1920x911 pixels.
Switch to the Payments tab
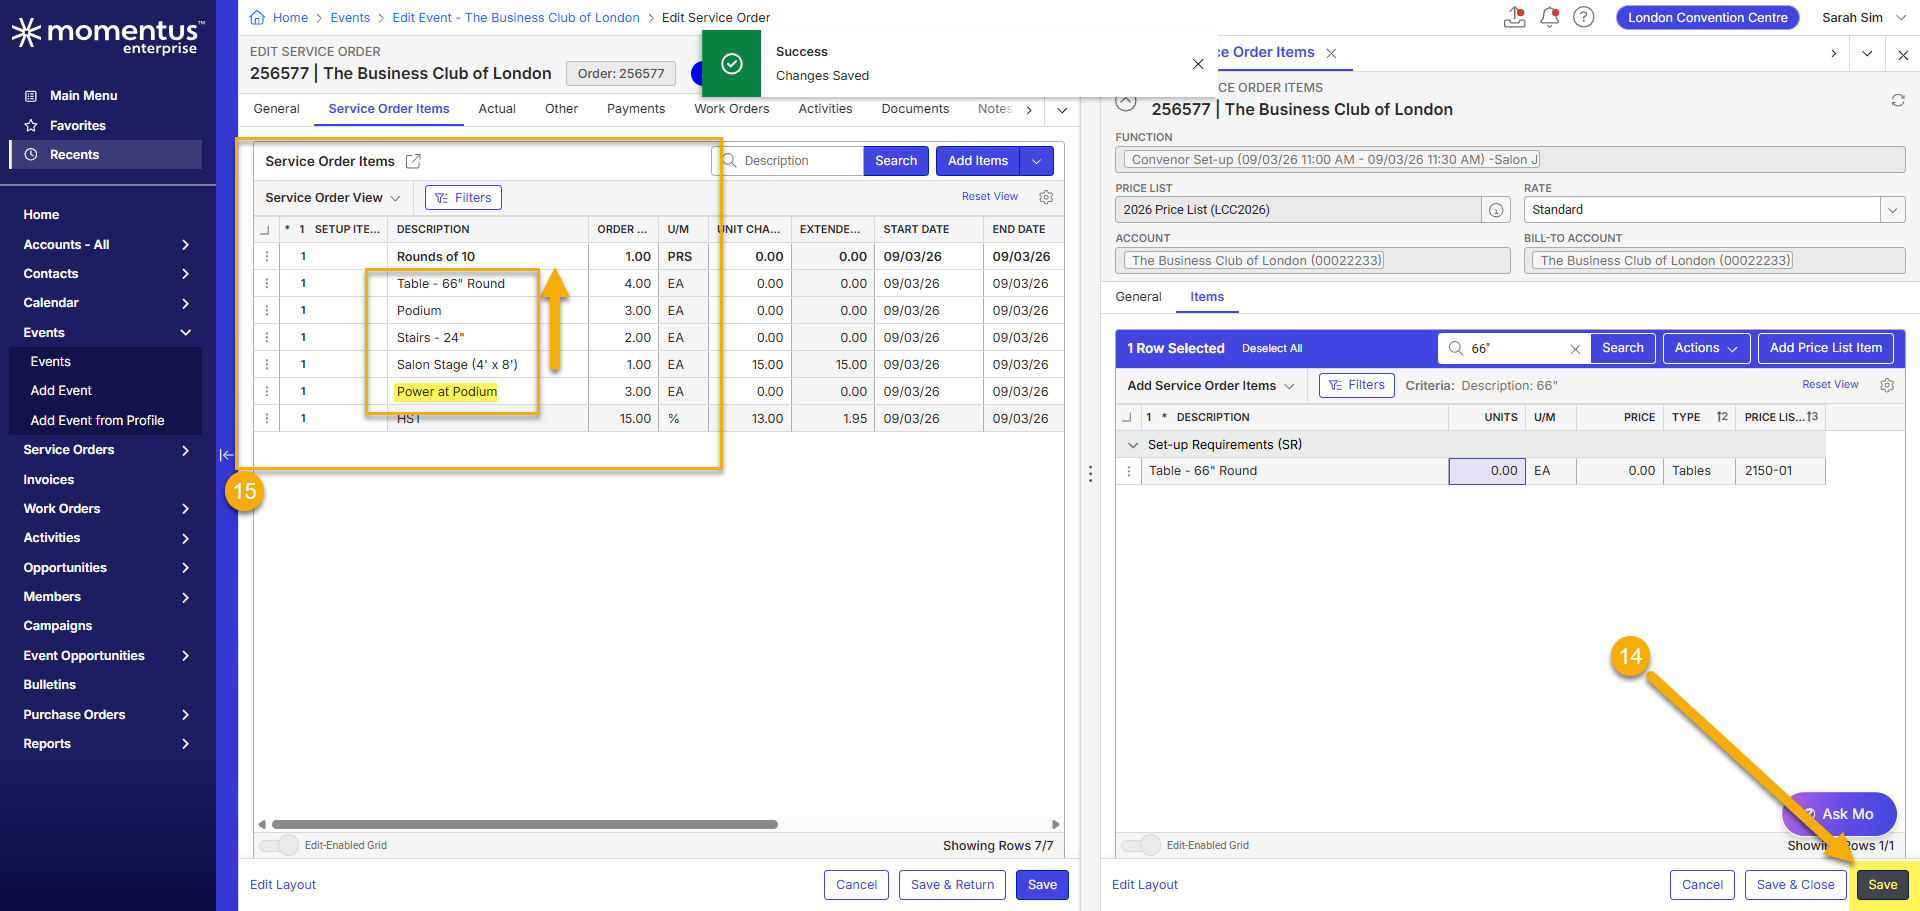click(x=636, y=109)
